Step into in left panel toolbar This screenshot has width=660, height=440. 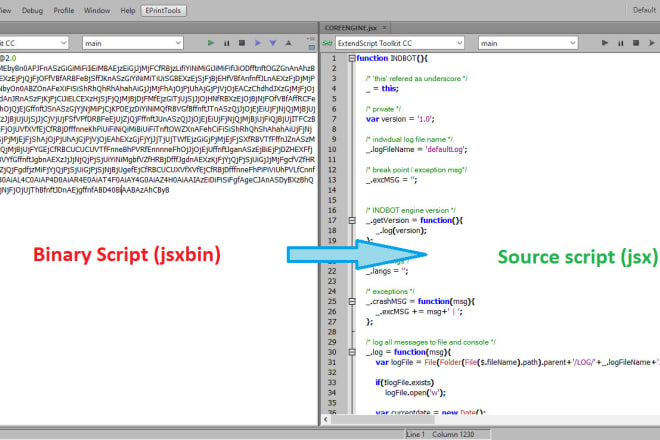pyautogui.click(x=273, y=43)
